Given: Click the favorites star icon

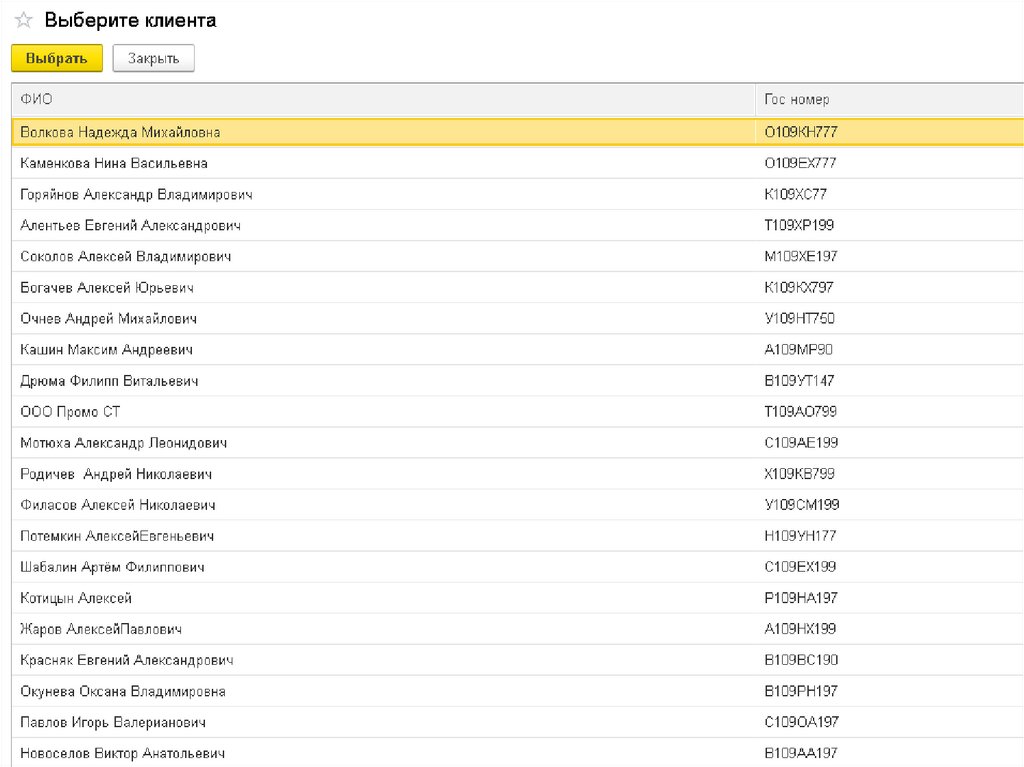Looking at the screenshot, I should coord(23,21).
